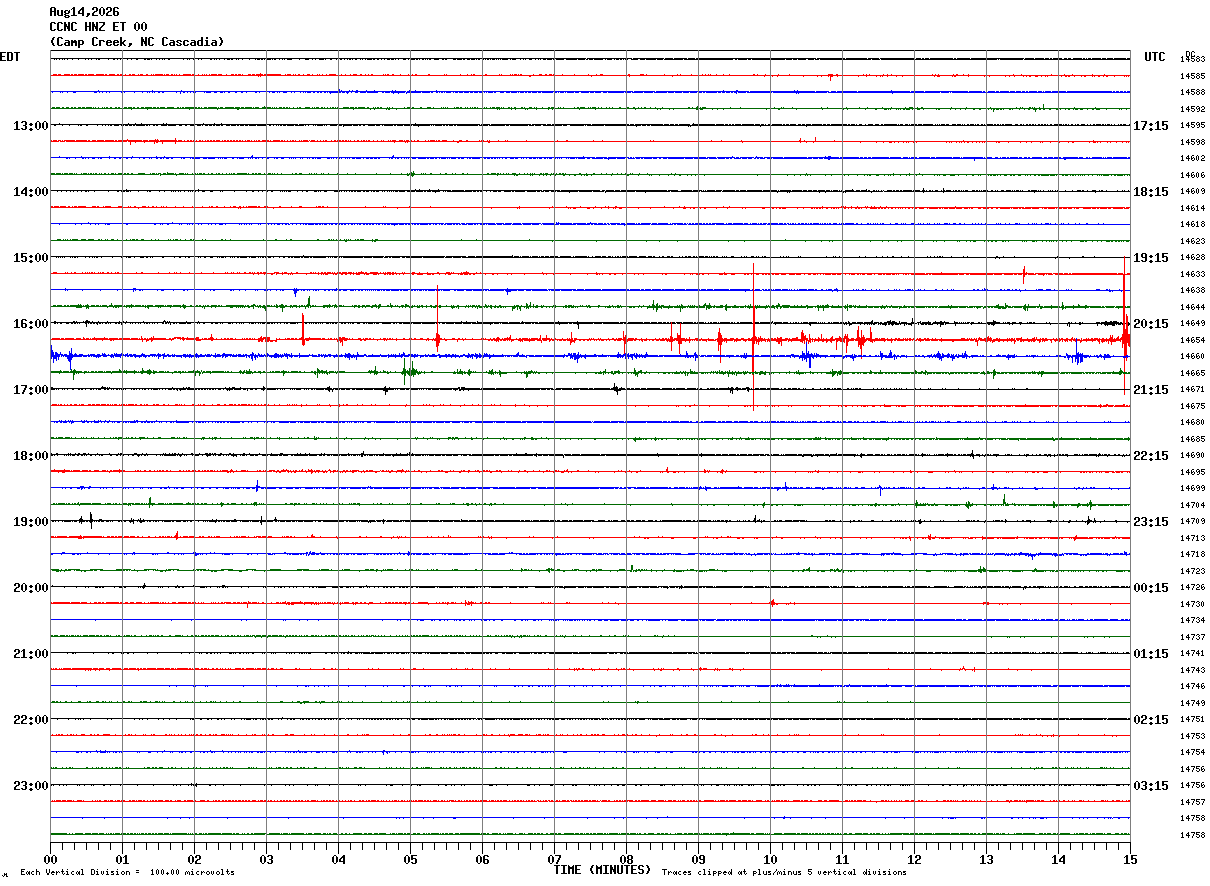The width and height of the screenshot is (1210, 886).
Task: Select the 14671 DC offset value
Action: 1192,389
